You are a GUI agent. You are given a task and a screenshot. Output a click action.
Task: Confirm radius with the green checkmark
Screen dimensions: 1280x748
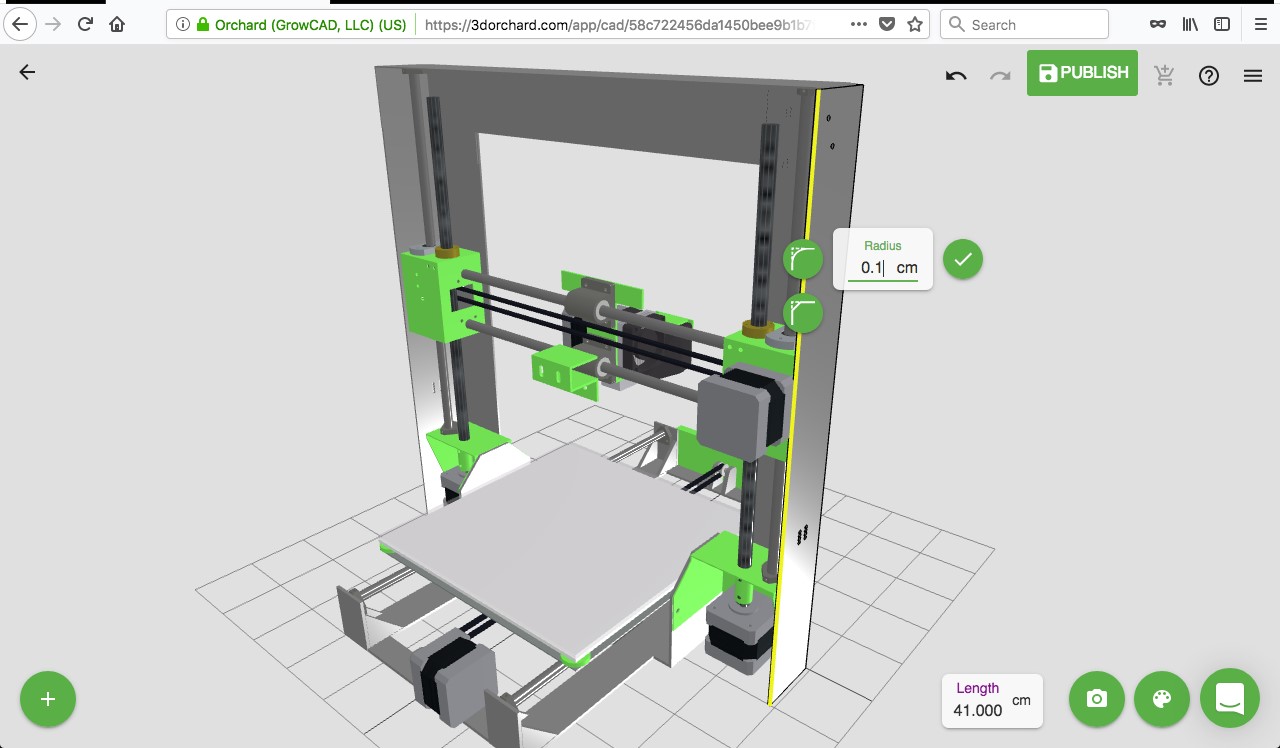pos(963,260)
